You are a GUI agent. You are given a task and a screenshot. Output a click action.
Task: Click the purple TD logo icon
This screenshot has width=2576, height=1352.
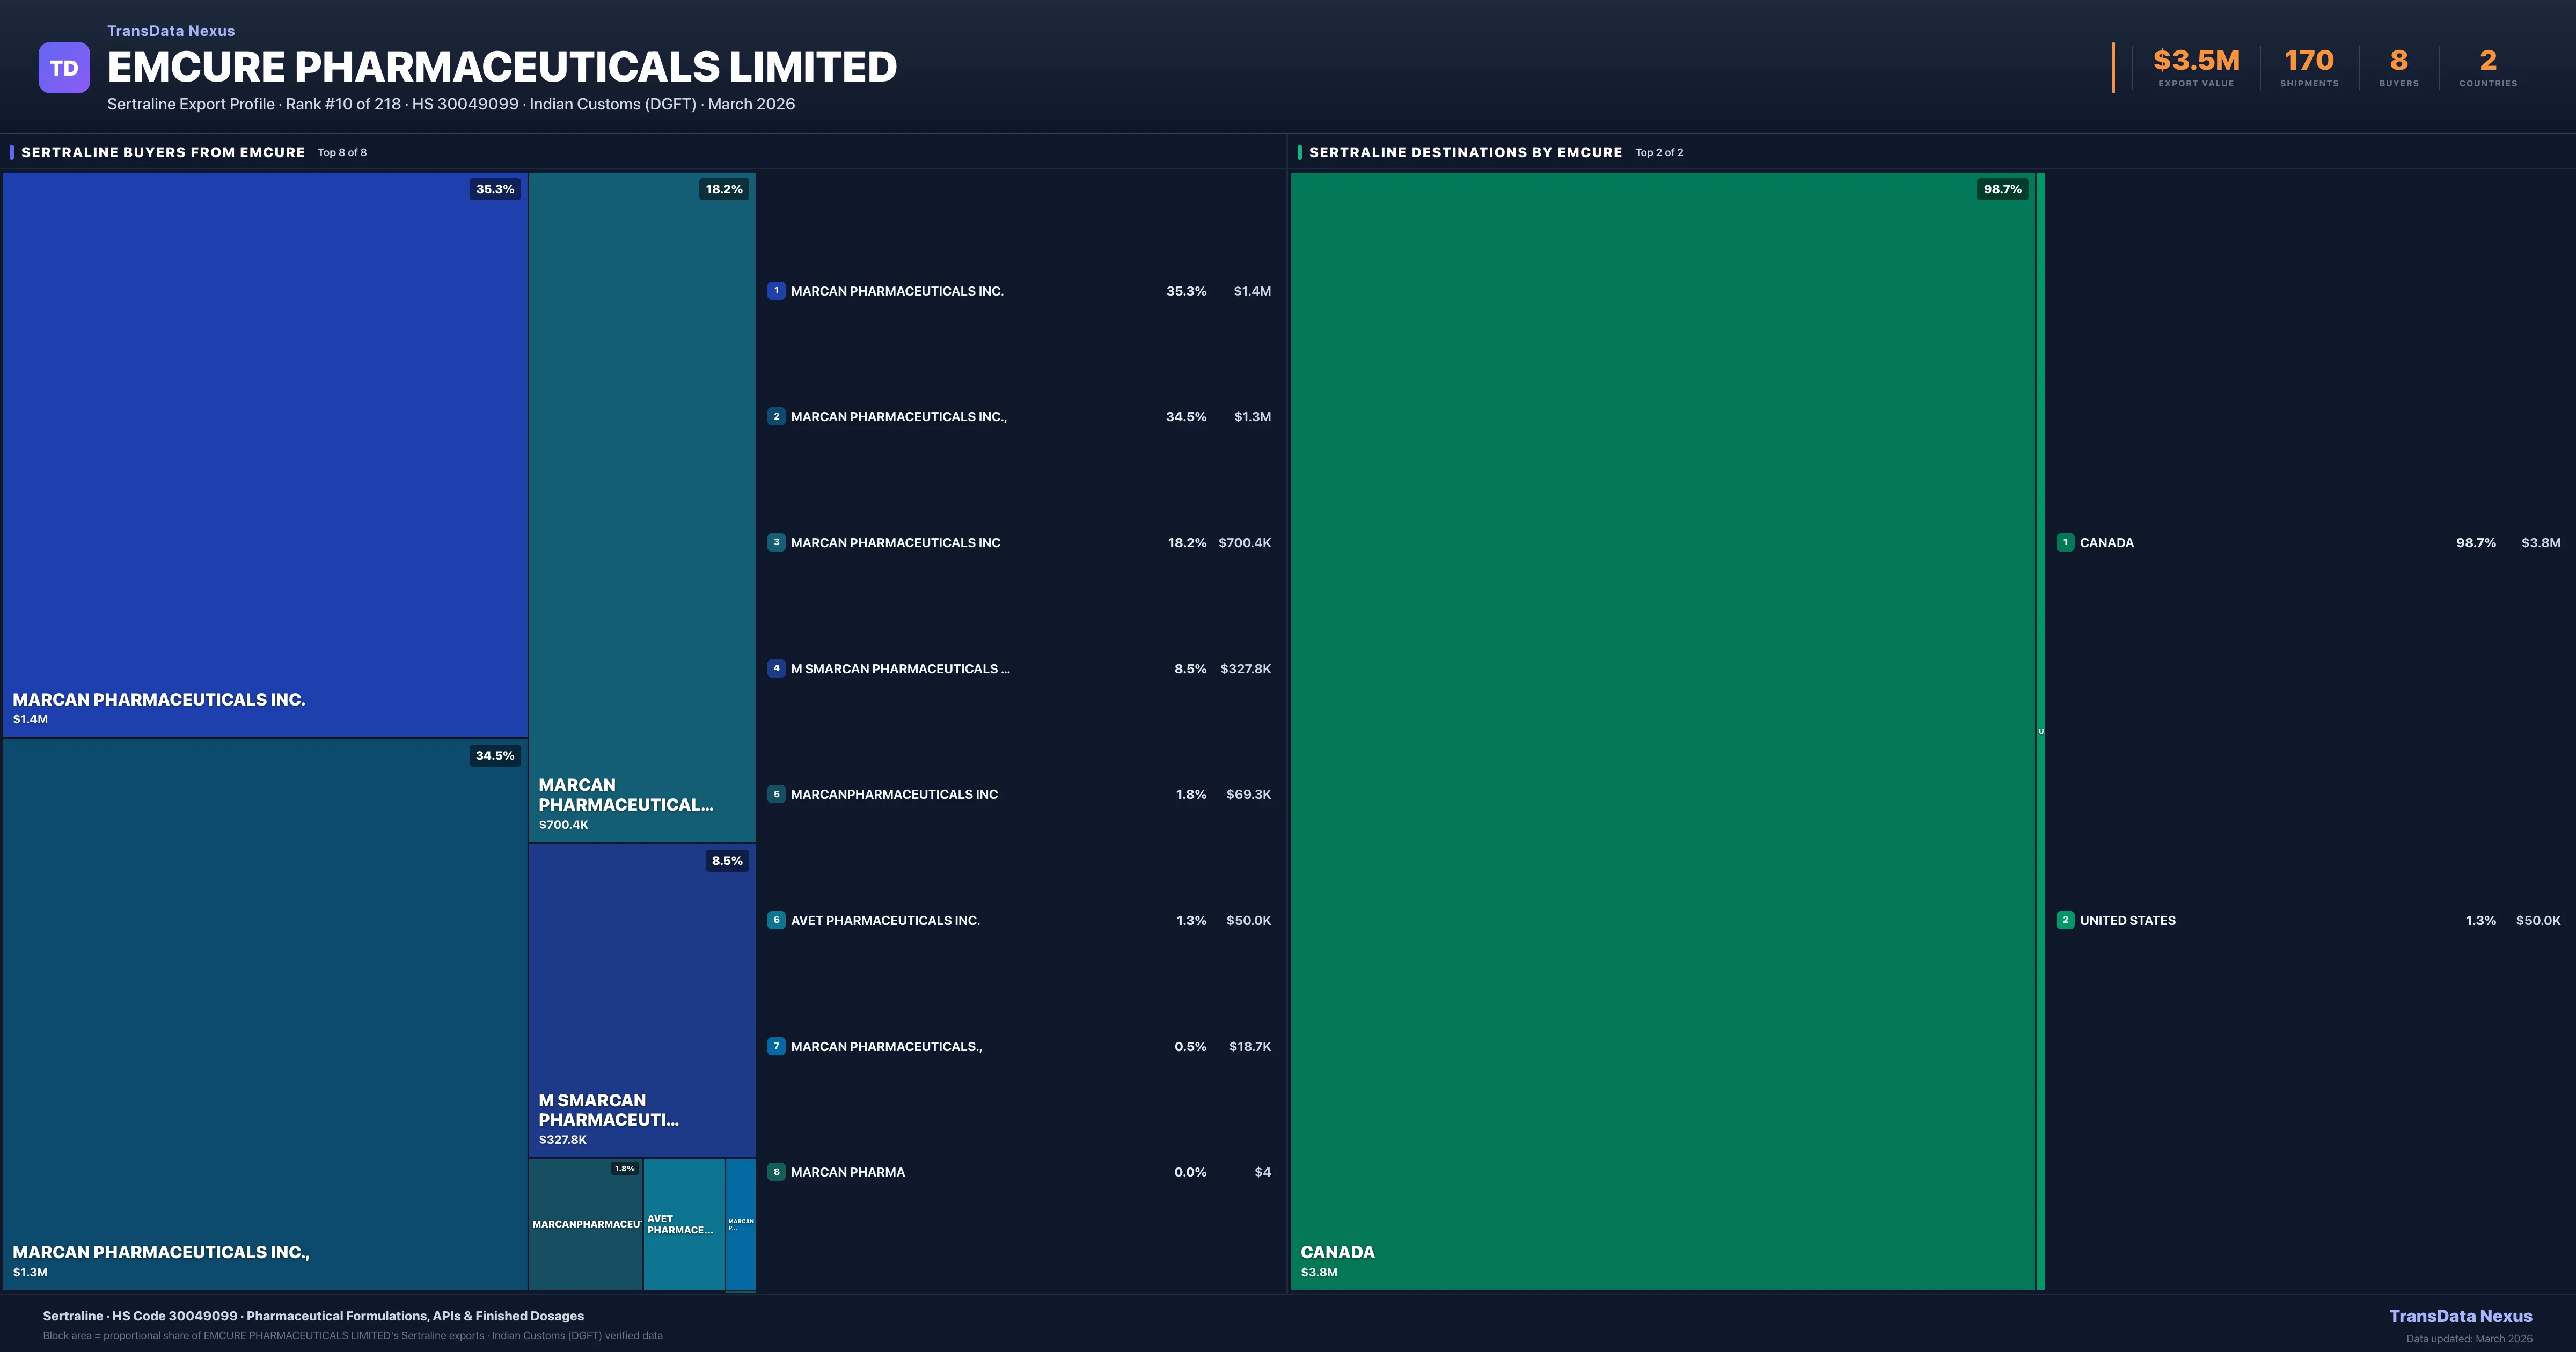pyautogui.click(x=64, y=68)
